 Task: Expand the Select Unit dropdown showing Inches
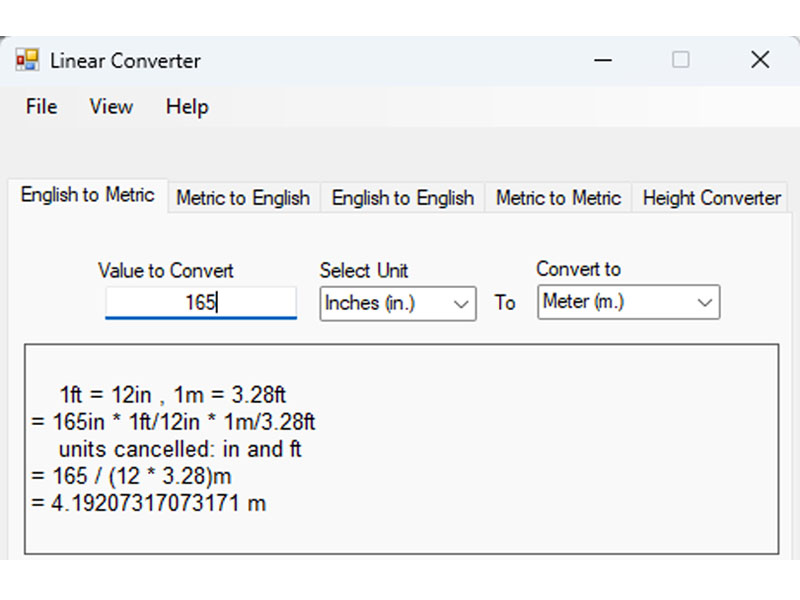(x=397, y=303)
